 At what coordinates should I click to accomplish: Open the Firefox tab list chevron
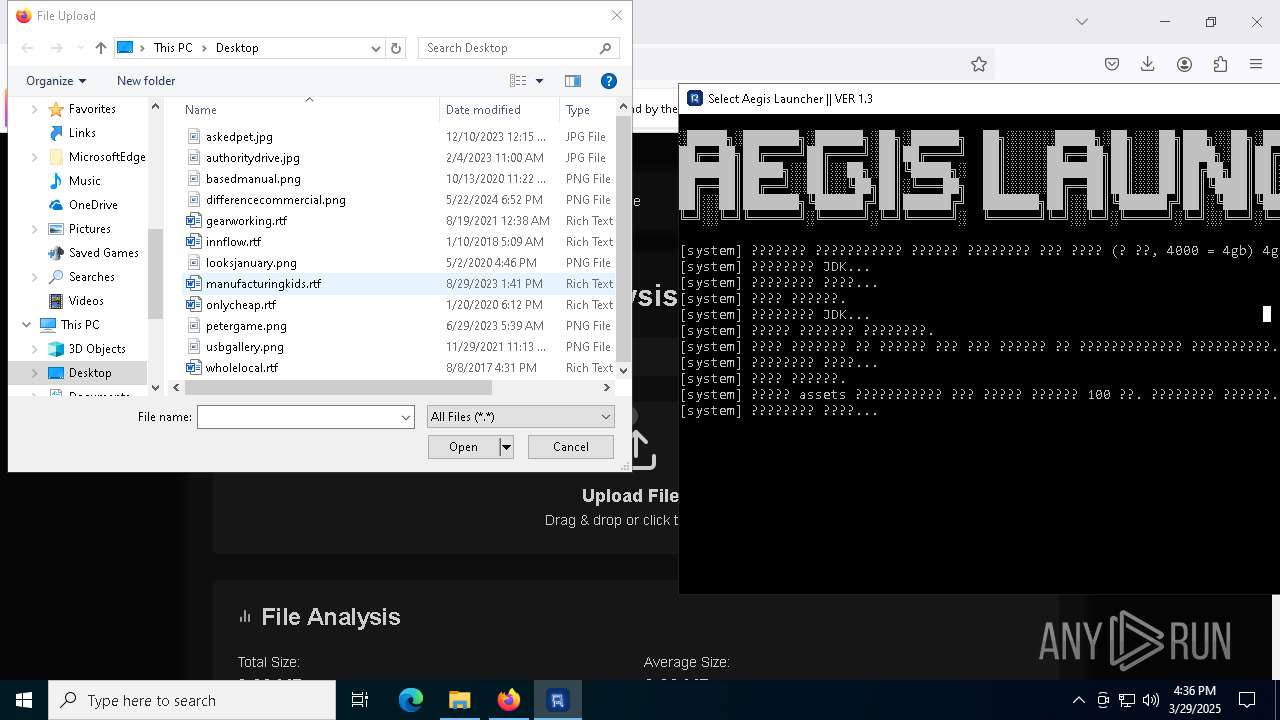(1081, 22)
